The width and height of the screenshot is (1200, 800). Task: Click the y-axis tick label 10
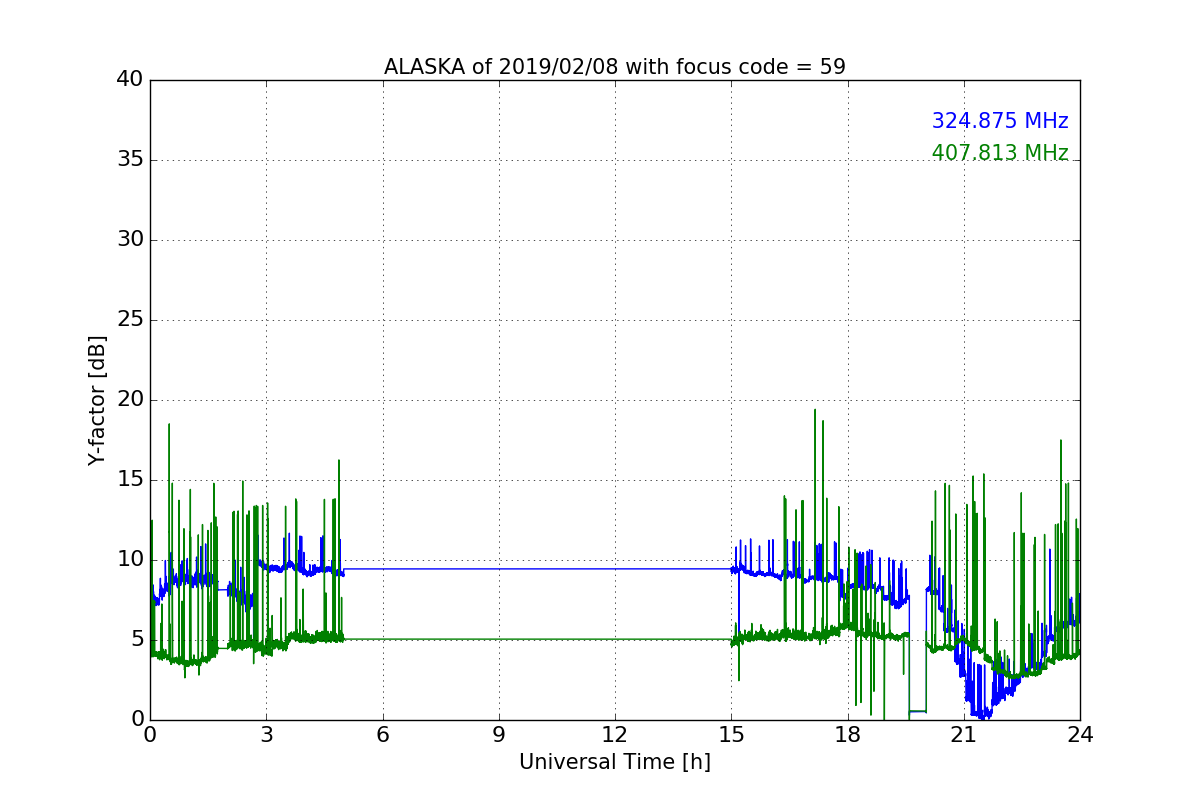tap(130, 560)
